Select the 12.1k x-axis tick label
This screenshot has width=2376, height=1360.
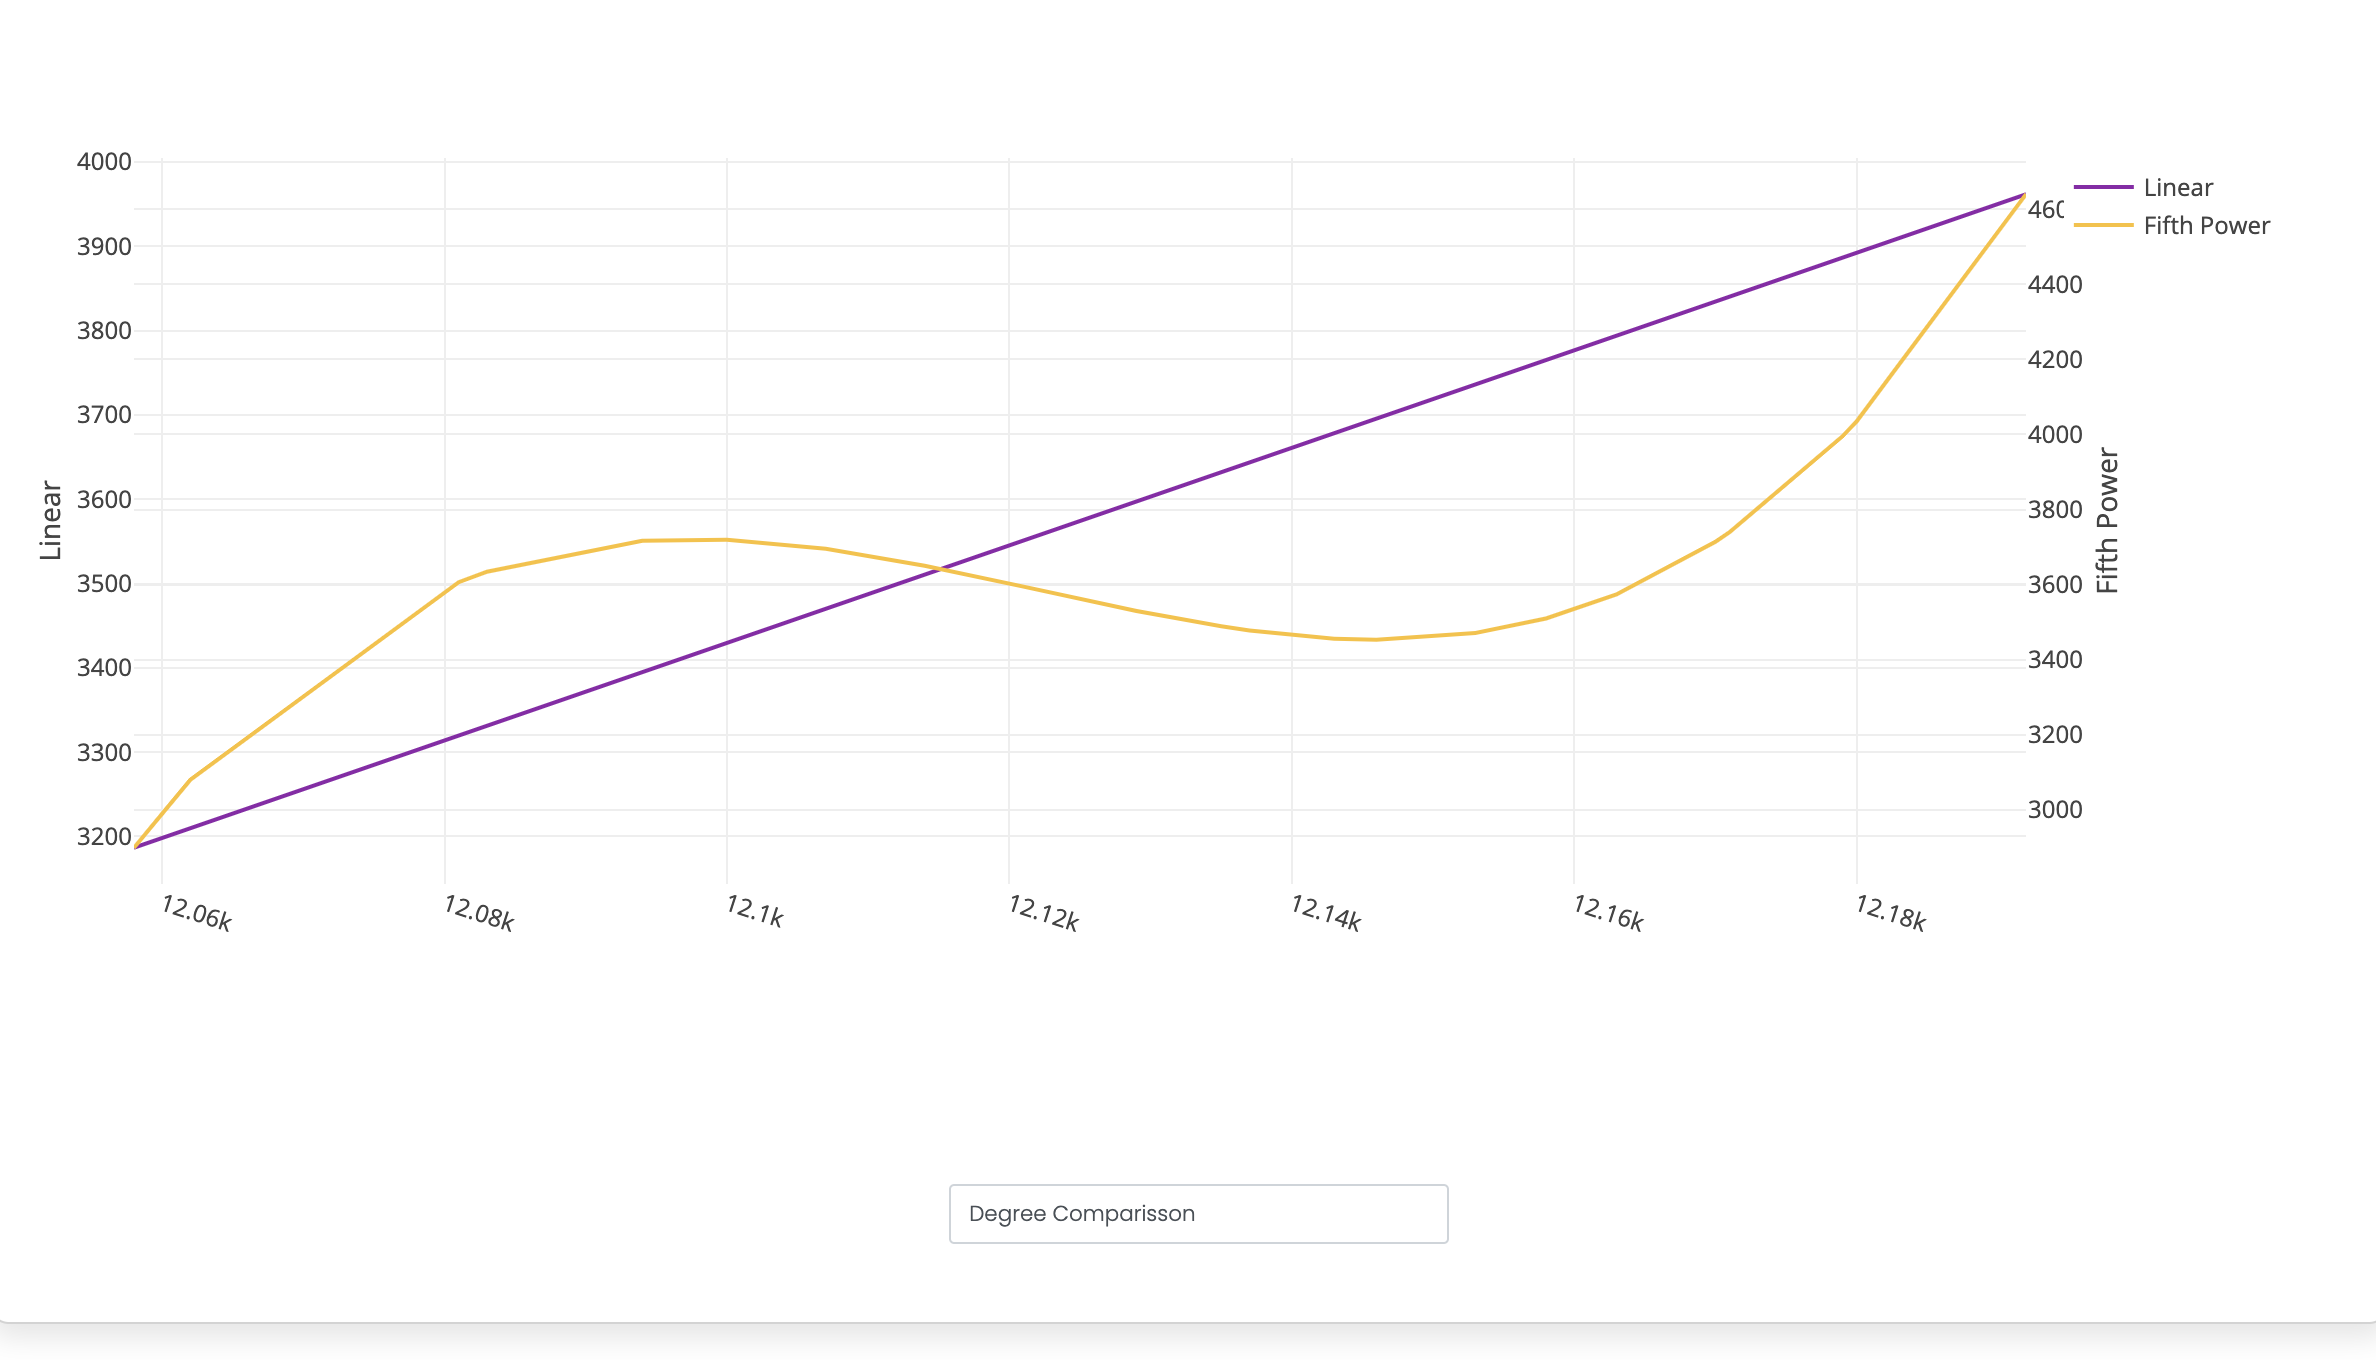point(754,911)
